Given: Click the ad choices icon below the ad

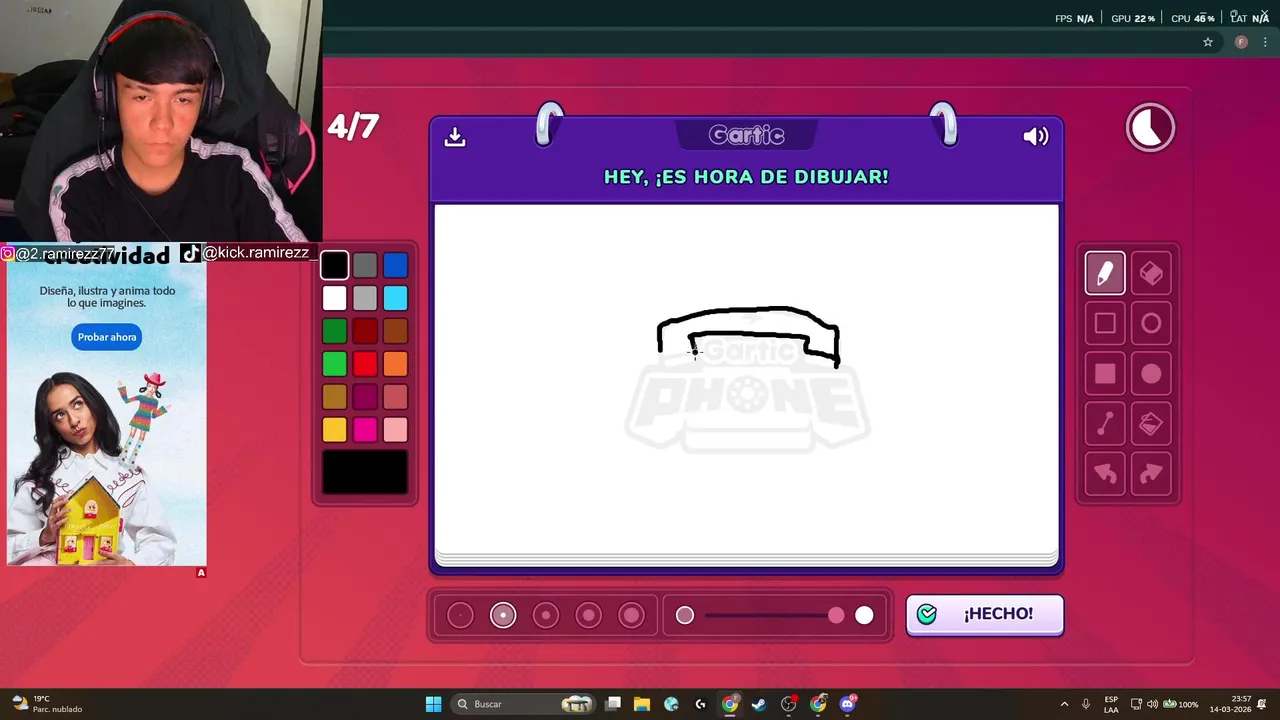Looking at the screenshot, I should pyautogui.click(x=201, y=573).
